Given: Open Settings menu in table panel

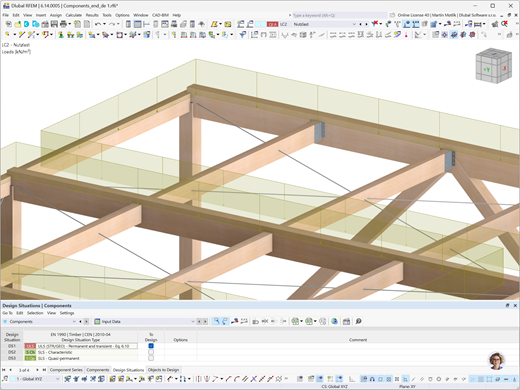Looking at the screenshot, I should point(67,313).
